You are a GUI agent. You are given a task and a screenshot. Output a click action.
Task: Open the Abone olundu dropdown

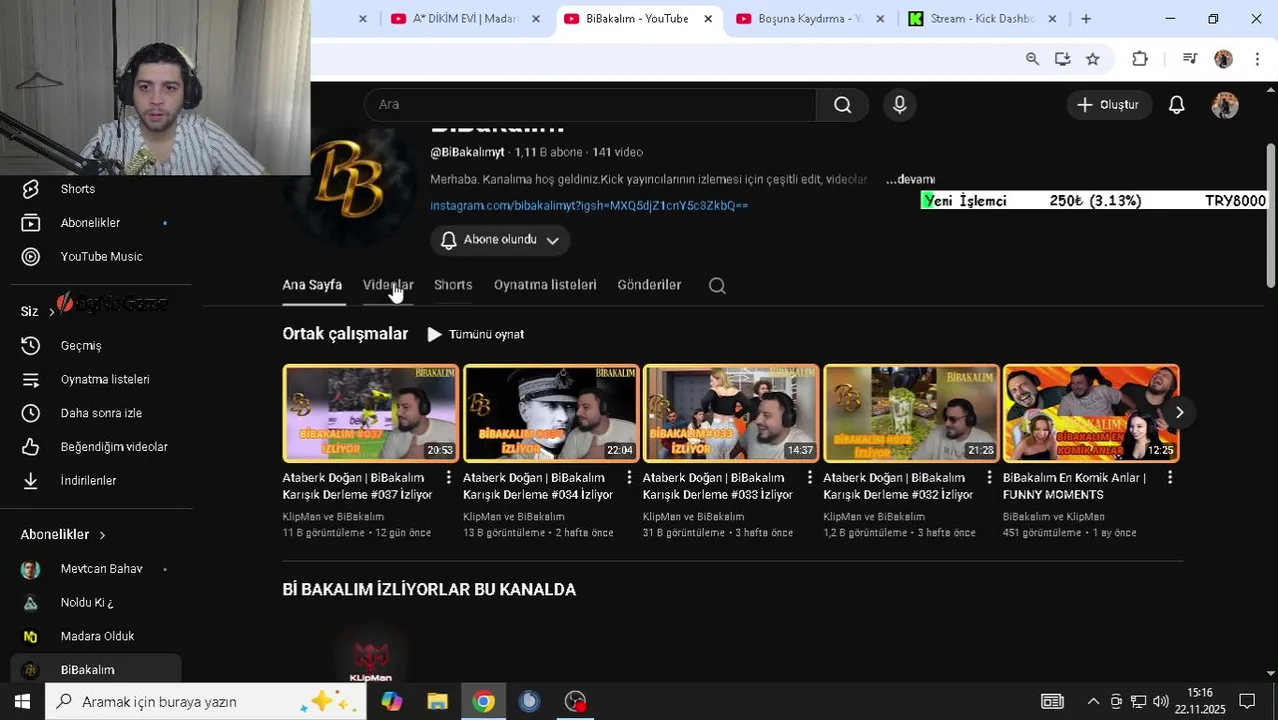[x=501, y=240]
